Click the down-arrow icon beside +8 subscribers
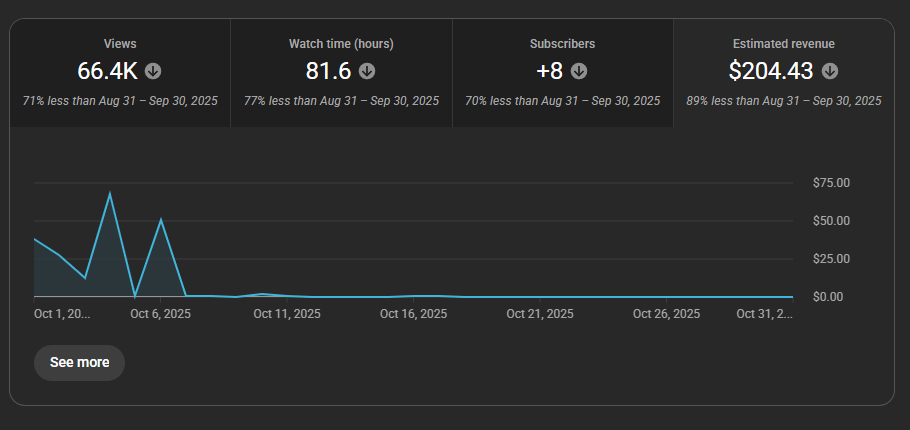Screen dimensions: 910x430 pyautogui.click(x=579, y=71)
